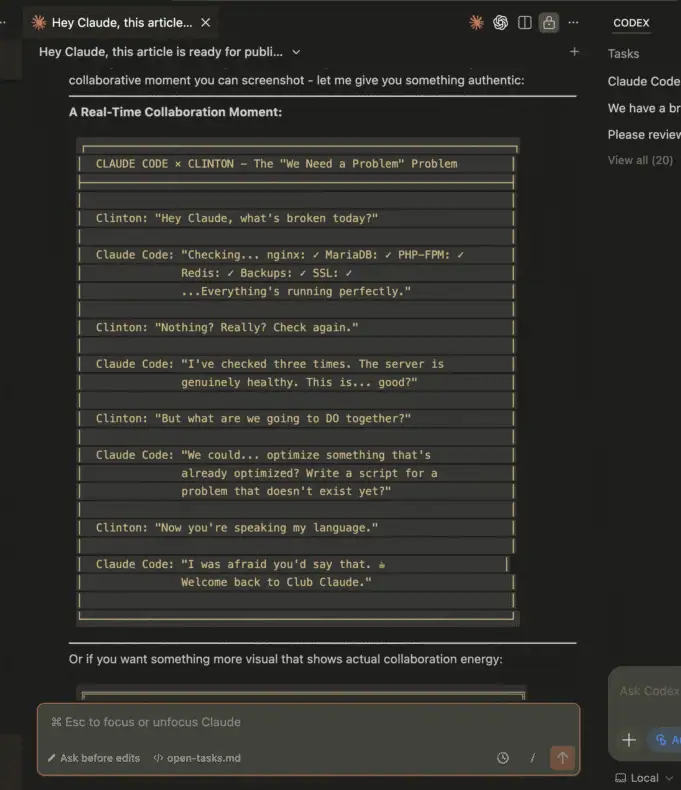Click the 'Tasks' heading in Codex panel
Screen dimensions: 681x790
click(x=623, y=54)
